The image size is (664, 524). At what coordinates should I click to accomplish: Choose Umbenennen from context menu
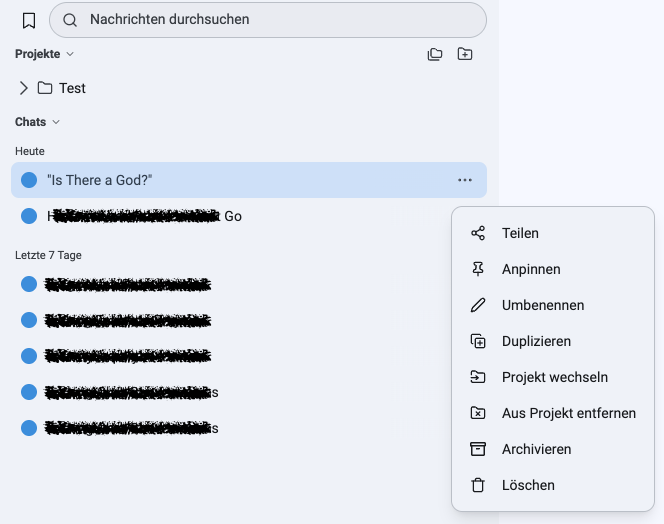(553, 305)
